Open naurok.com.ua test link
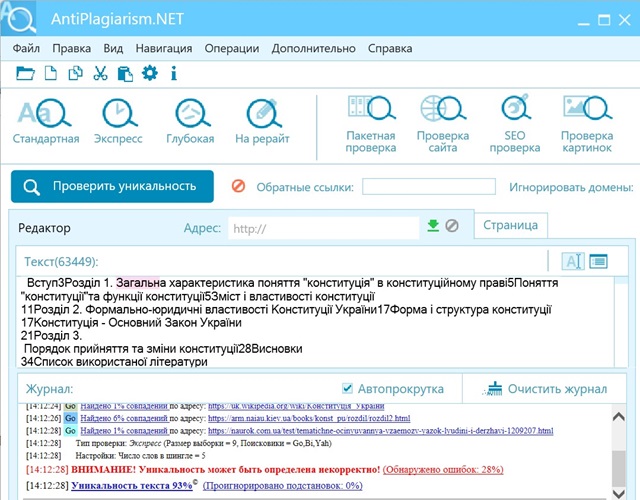The width and height of the screenshot is (640, 500). point(380,431)
